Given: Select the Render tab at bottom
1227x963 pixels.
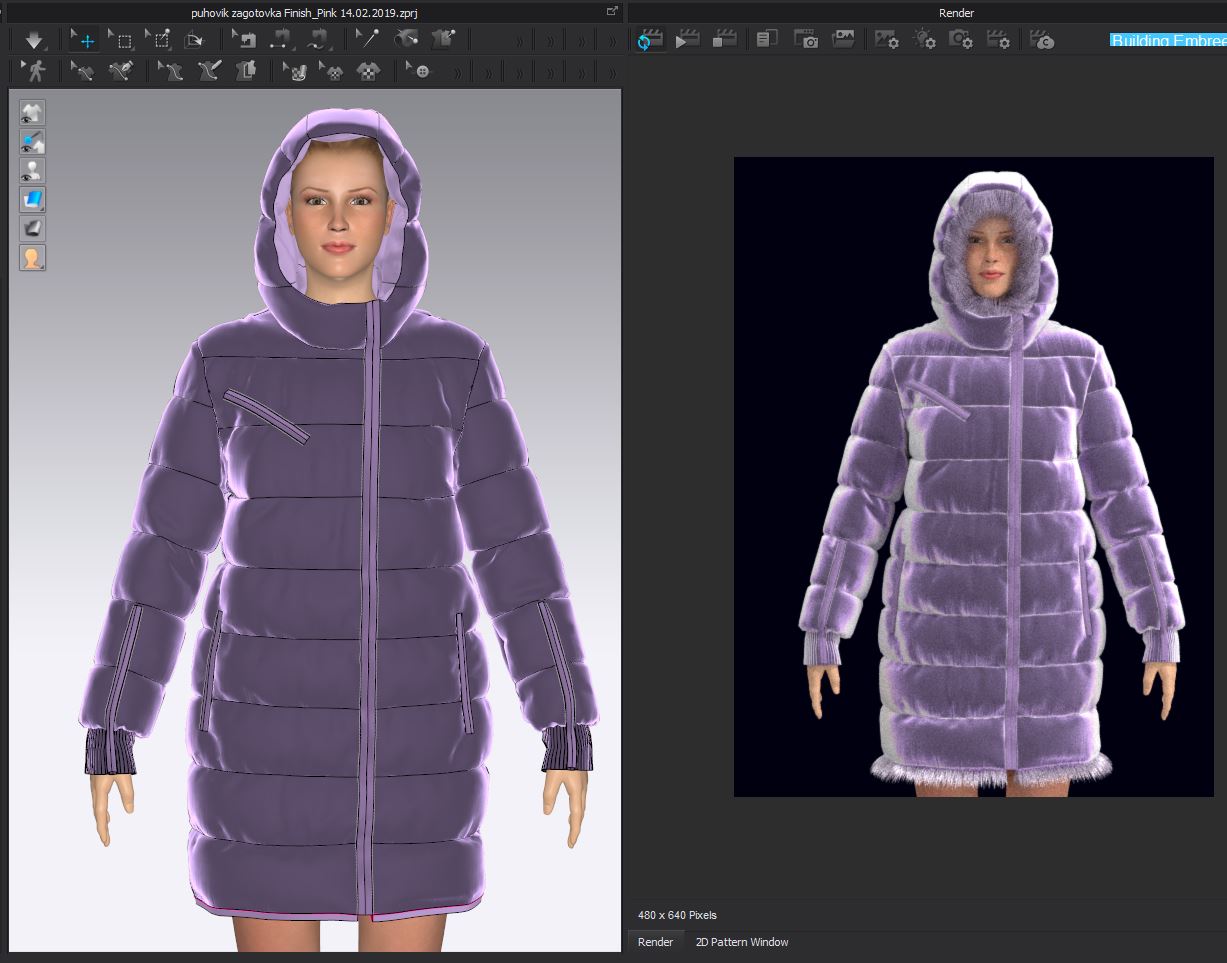Looking at the screenshot, I should (655, 942).
